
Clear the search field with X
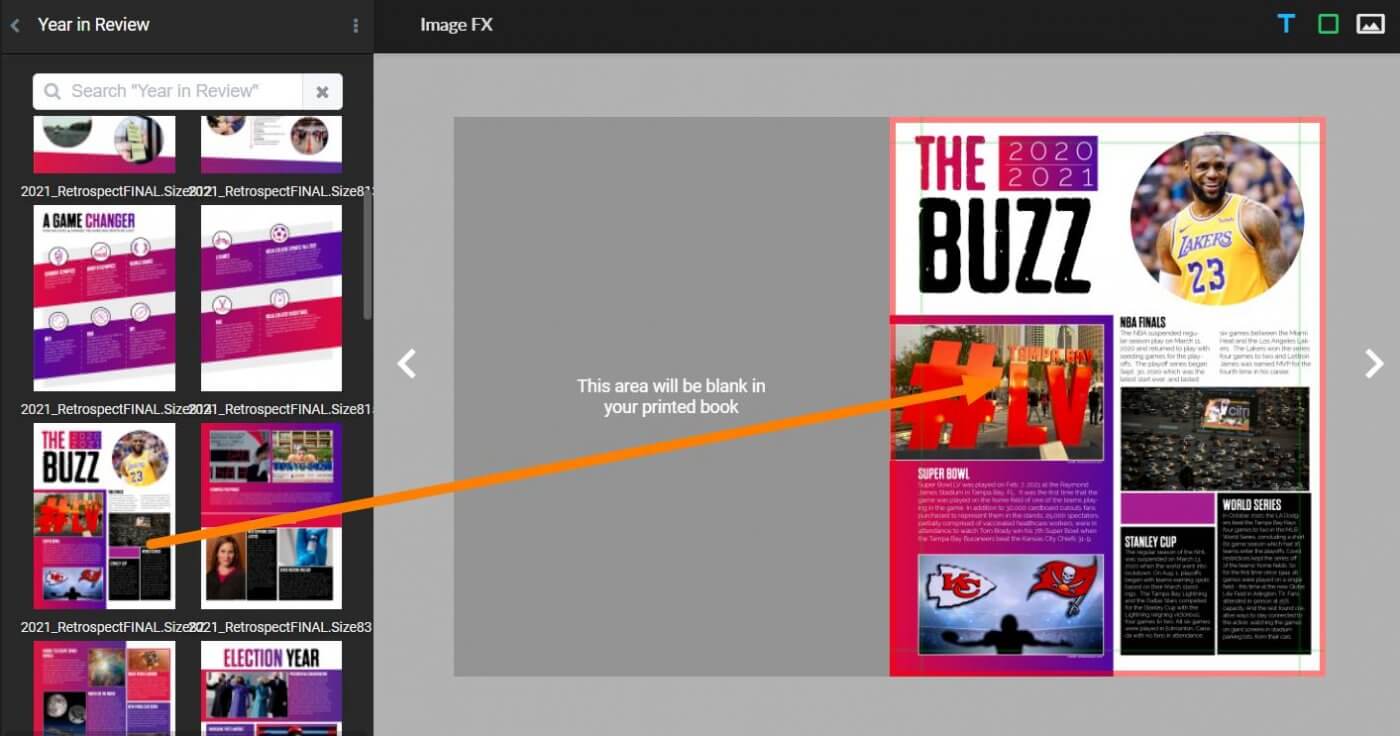click(x=322, y=91)
